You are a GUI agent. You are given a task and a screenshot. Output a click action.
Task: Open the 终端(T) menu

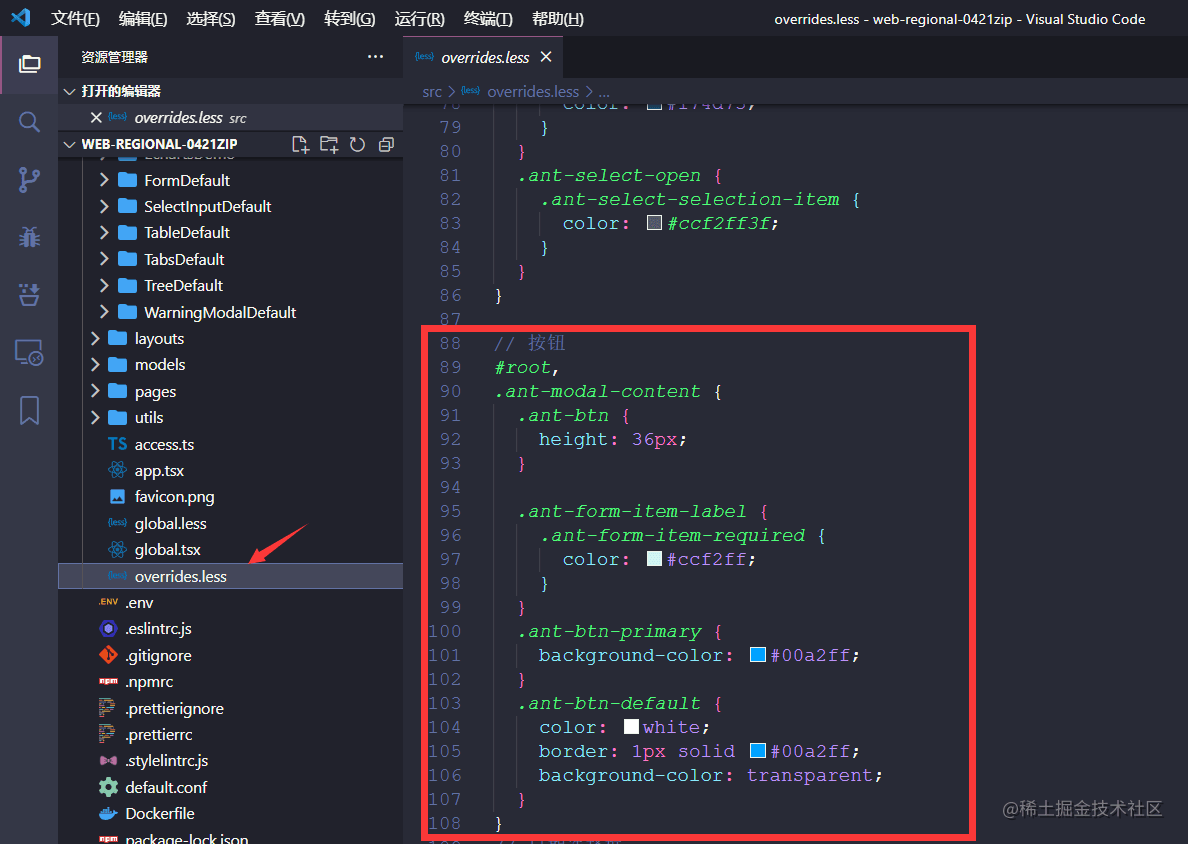click(x=488, y=19)
